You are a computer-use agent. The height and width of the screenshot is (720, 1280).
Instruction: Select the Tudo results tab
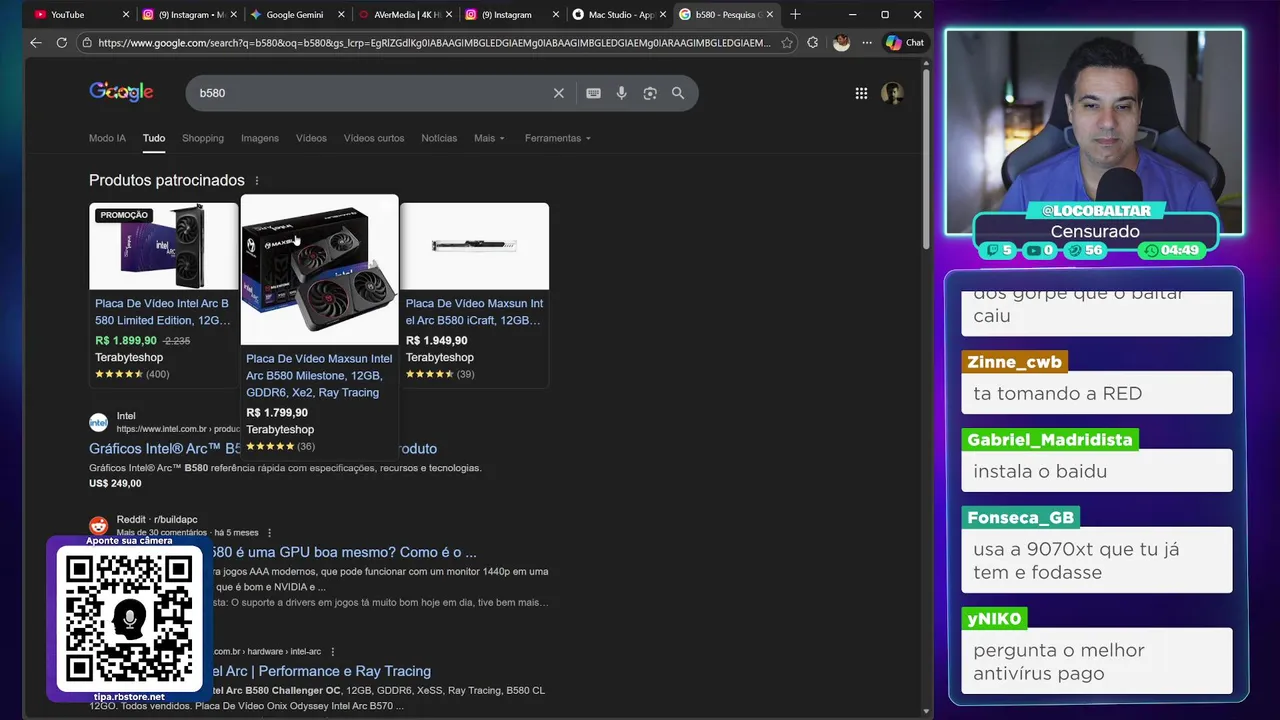153,138
